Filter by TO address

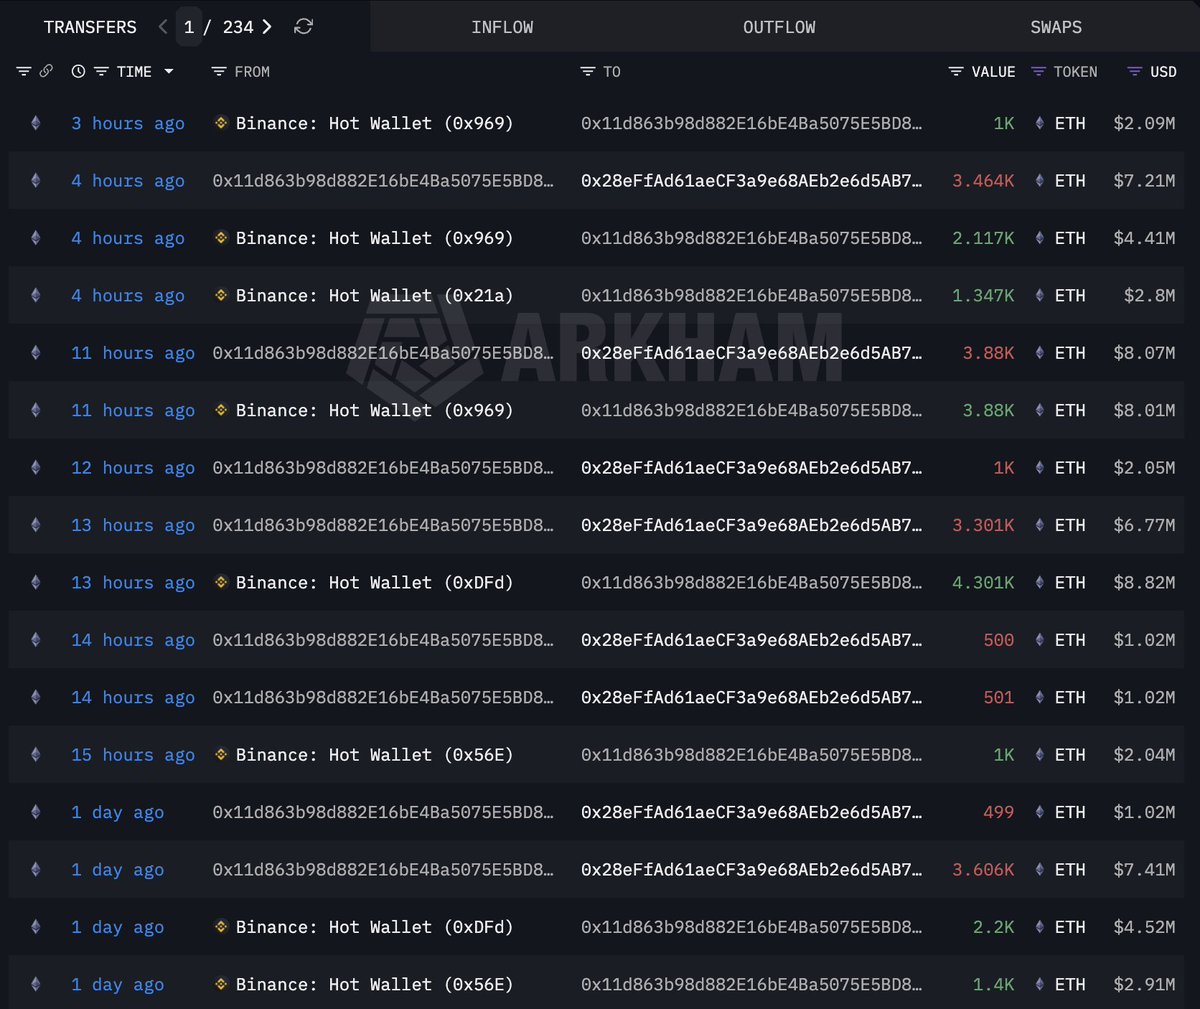pyautogui.click(x=588, y=72)
